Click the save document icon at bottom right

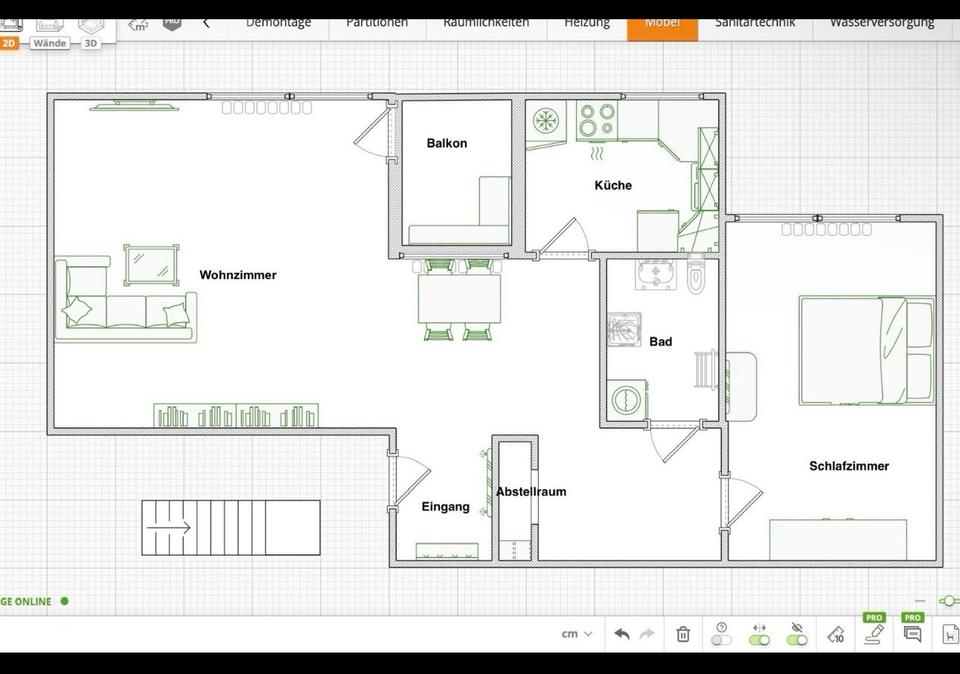[949, 634]
